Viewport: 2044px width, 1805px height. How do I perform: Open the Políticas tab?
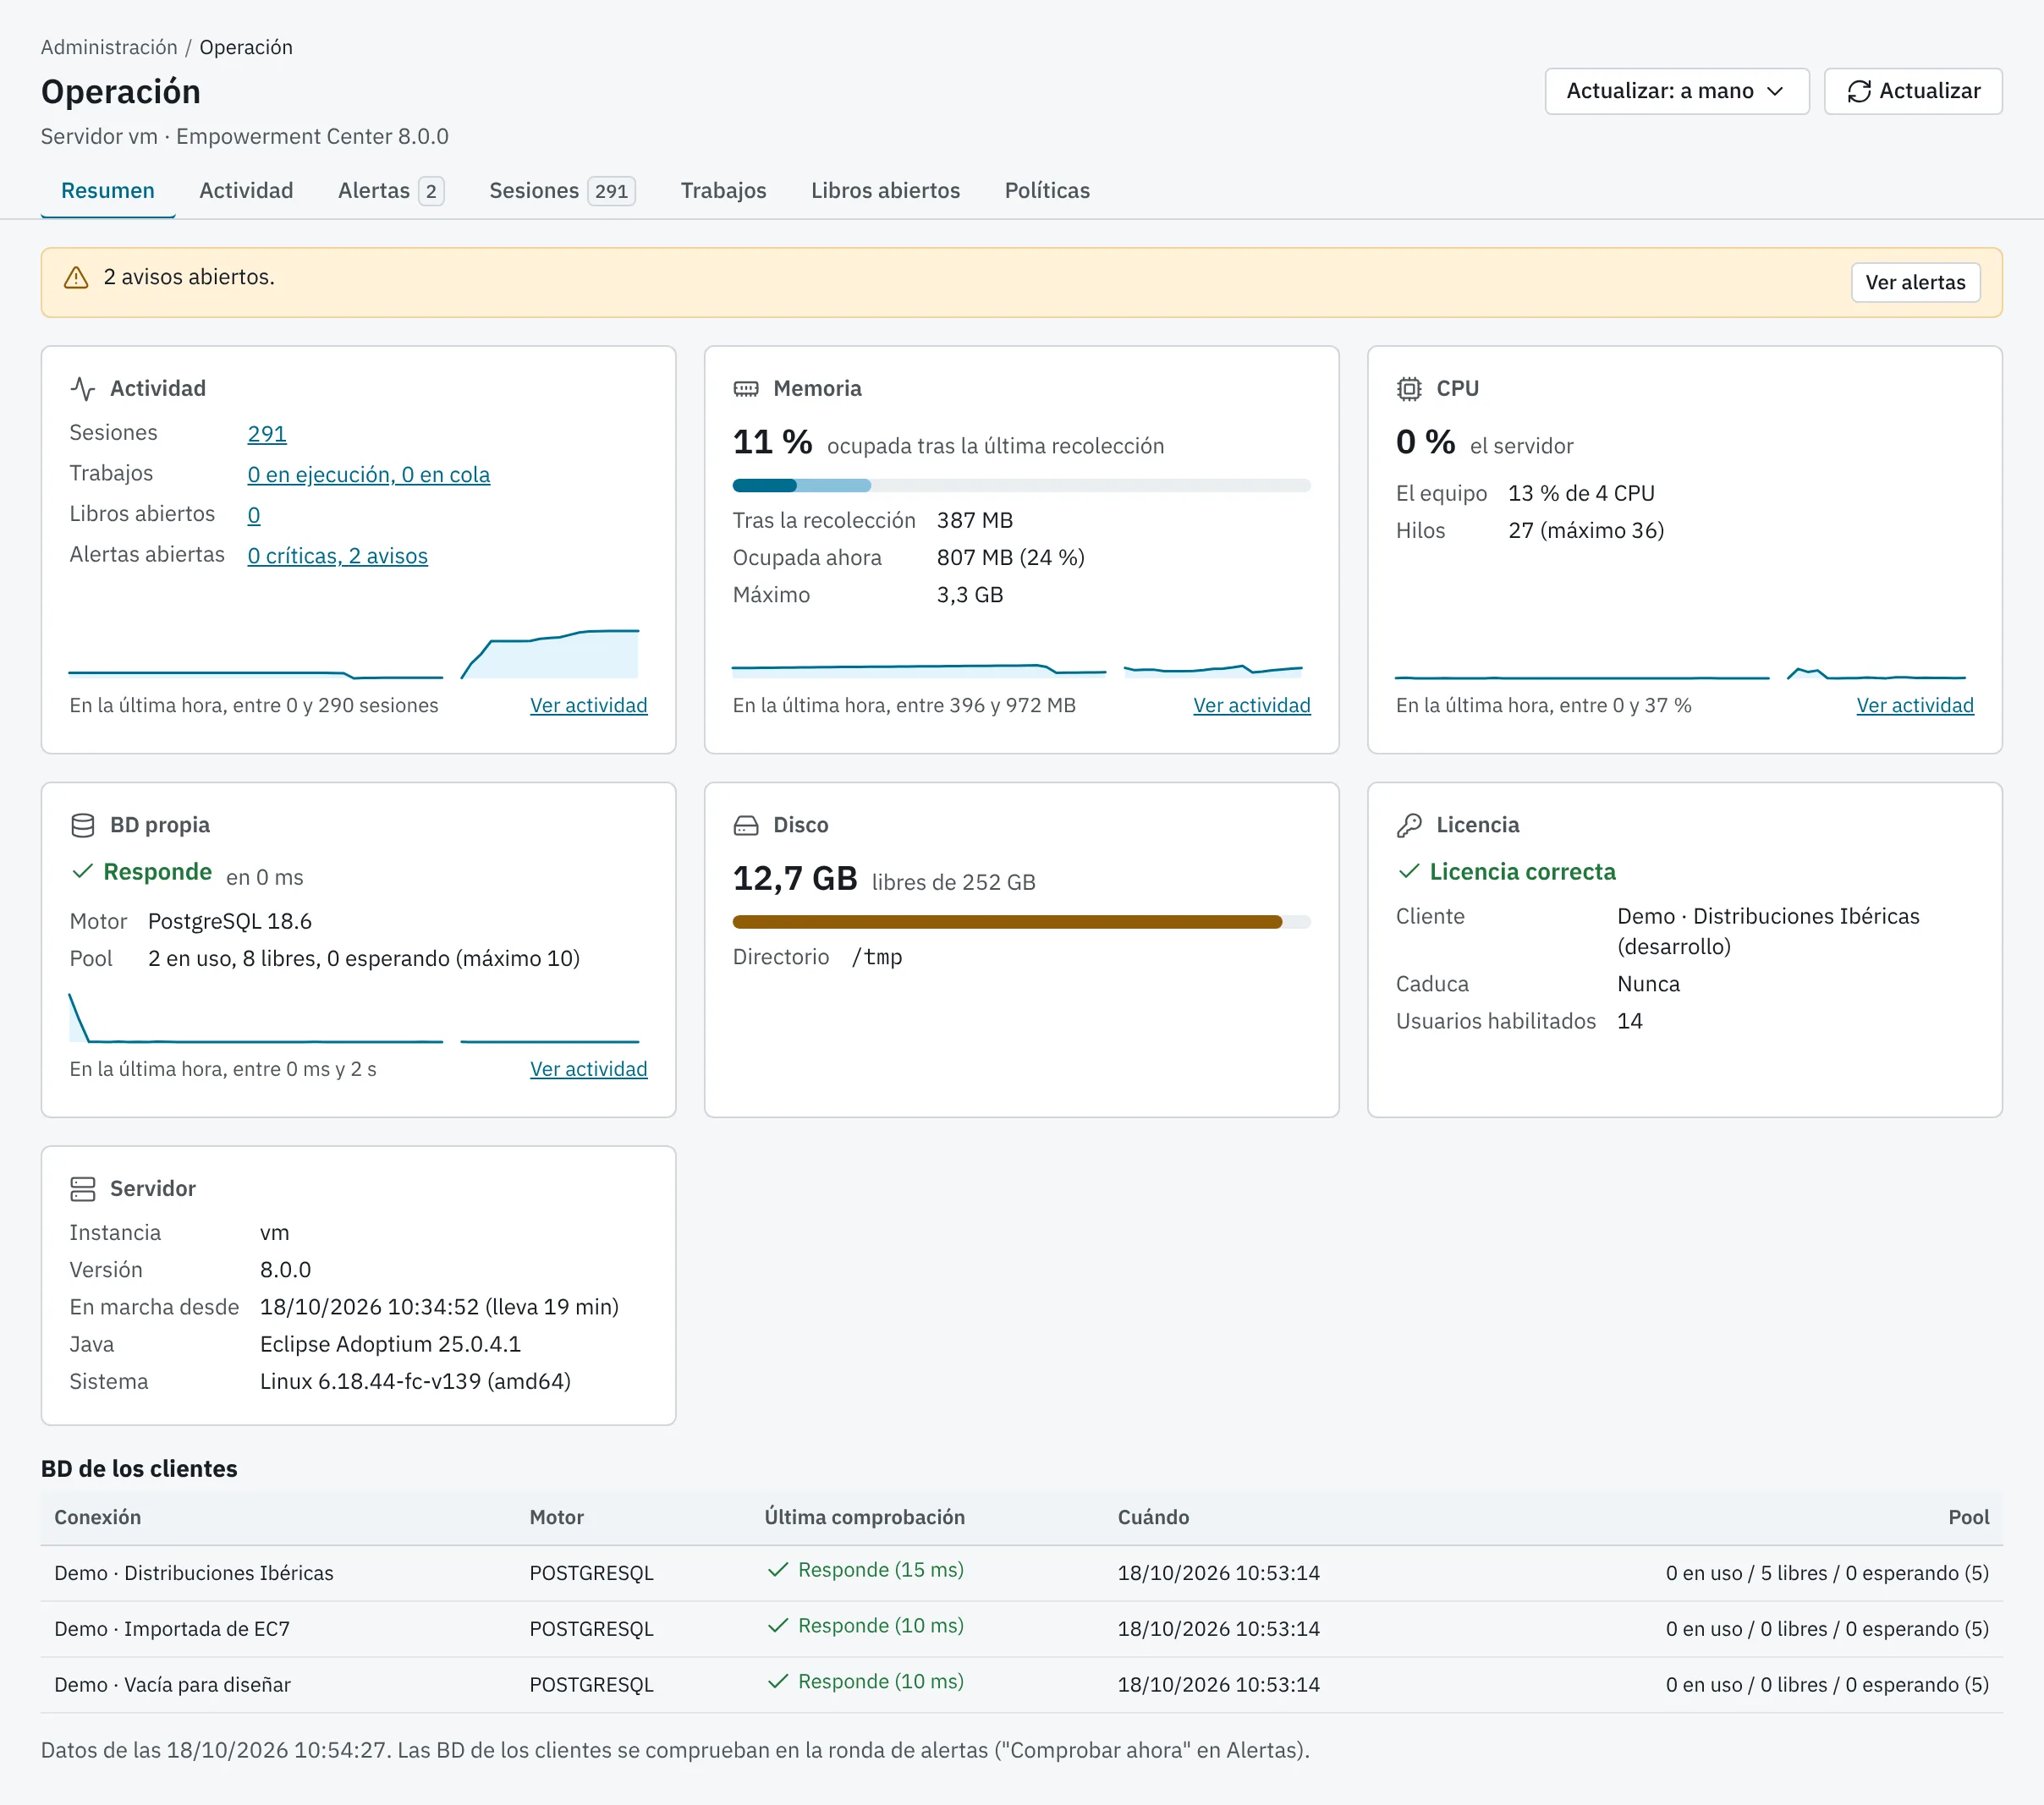tap(1047, 190)
